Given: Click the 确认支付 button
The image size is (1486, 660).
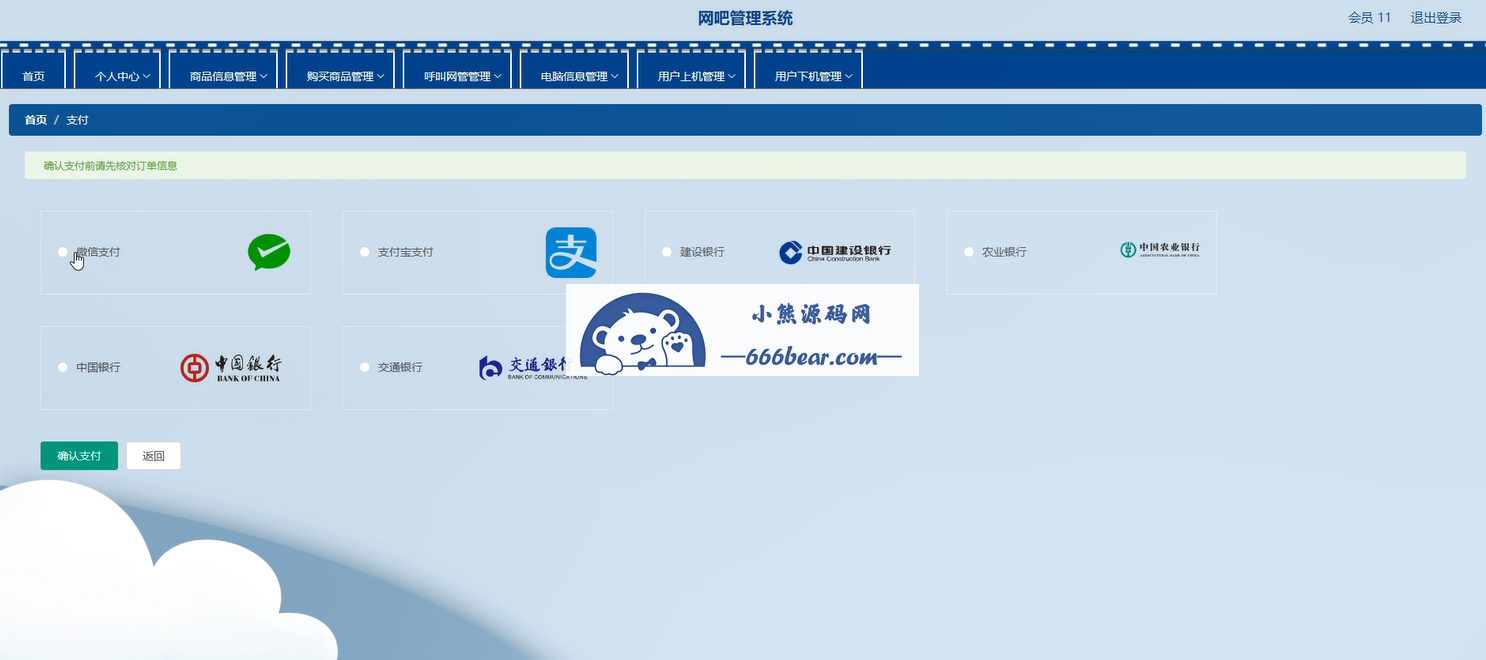Looking at the screenshot, I should (x=79, y=456).
